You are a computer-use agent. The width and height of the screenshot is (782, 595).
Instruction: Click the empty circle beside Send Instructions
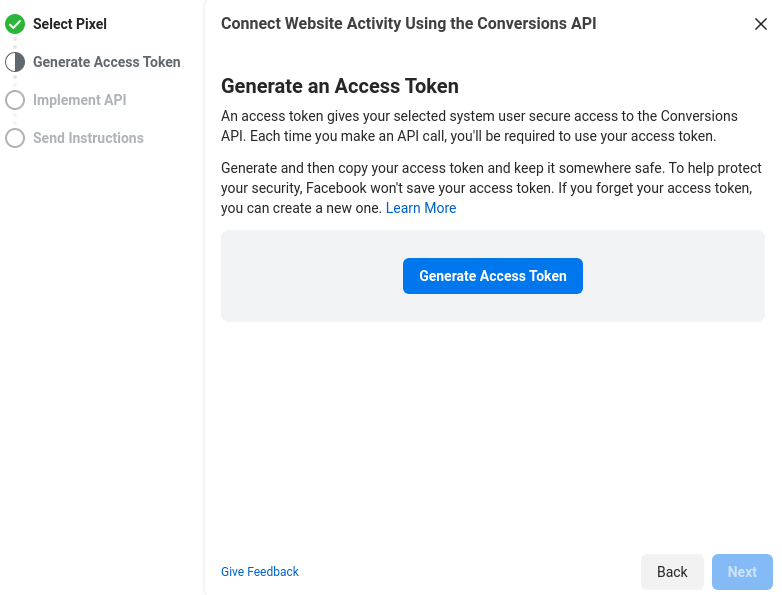point(15,138)
